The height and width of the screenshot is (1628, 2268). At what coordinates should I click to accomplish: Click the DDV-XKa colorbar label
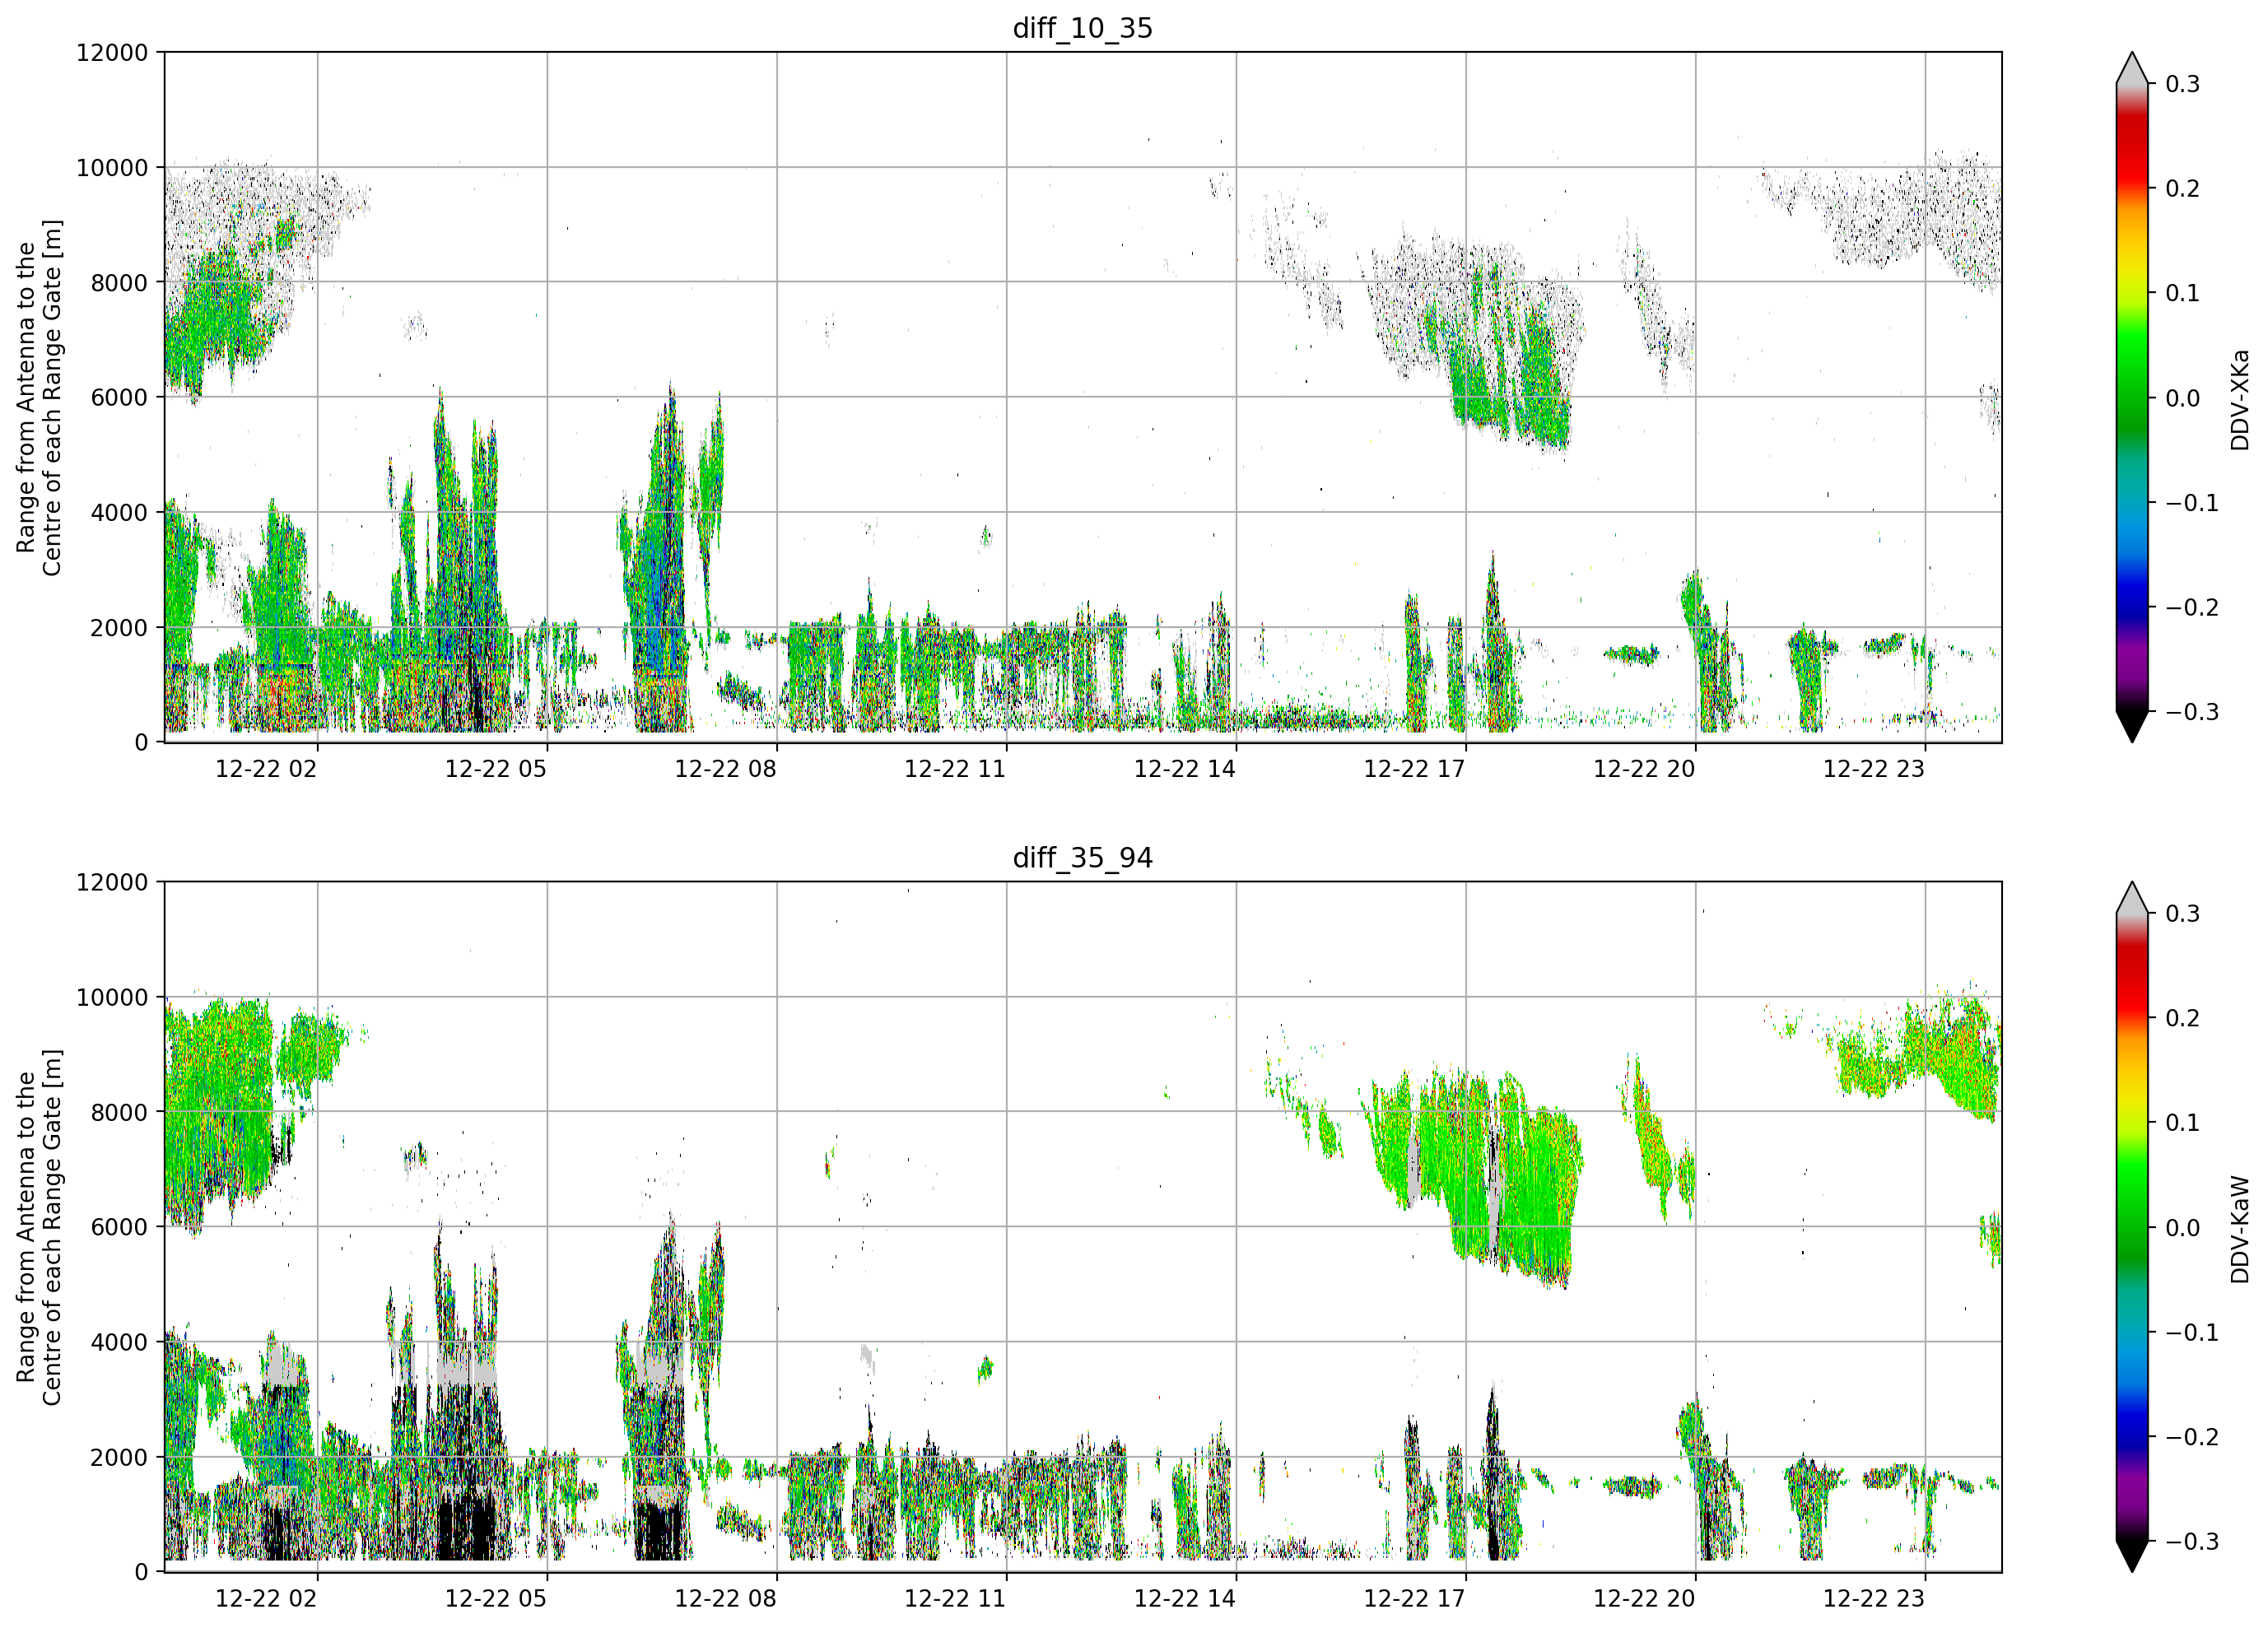point(2239,399)
